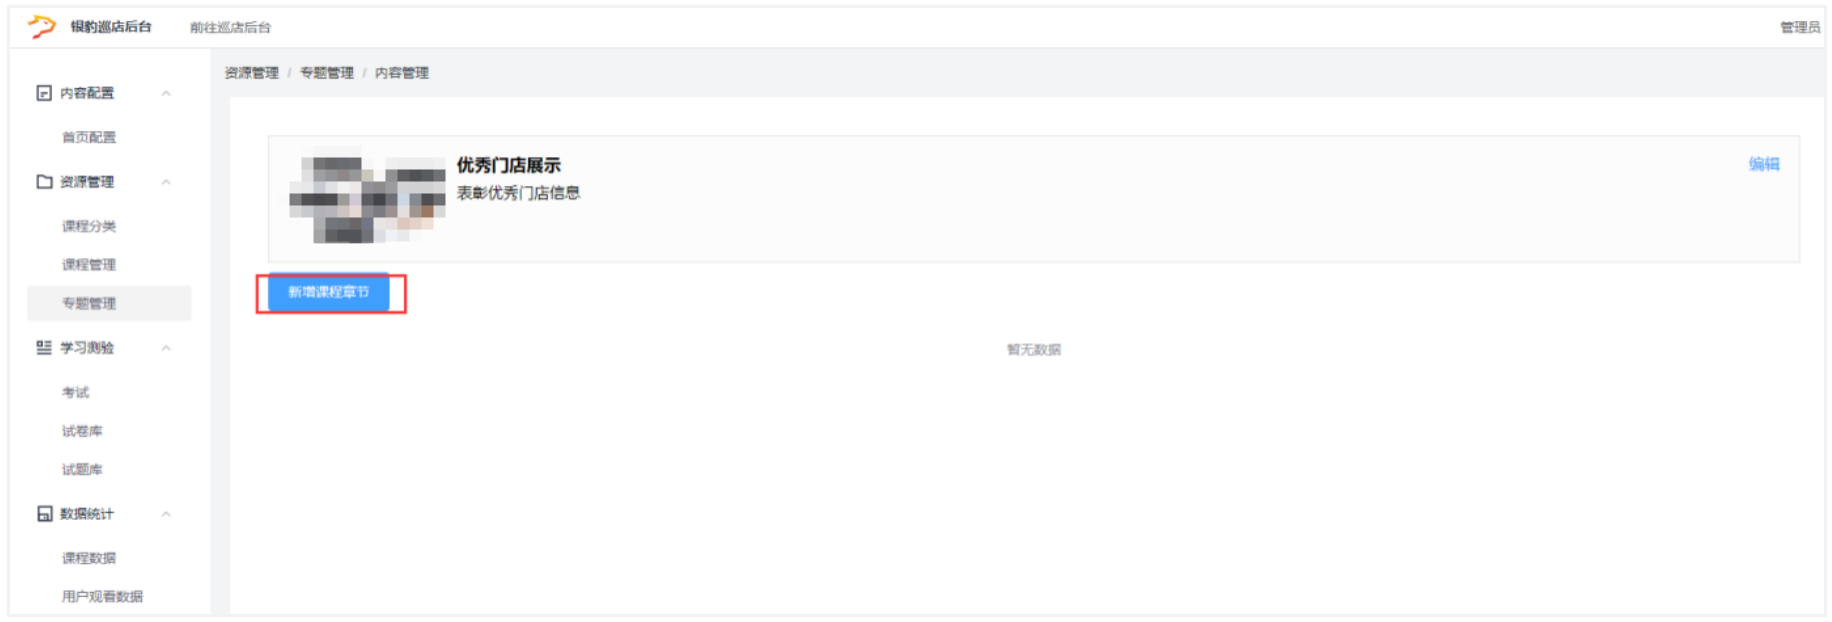Click the 内容配置 section icon
This screenshot has height=622, width=1832.
(44, 93)
